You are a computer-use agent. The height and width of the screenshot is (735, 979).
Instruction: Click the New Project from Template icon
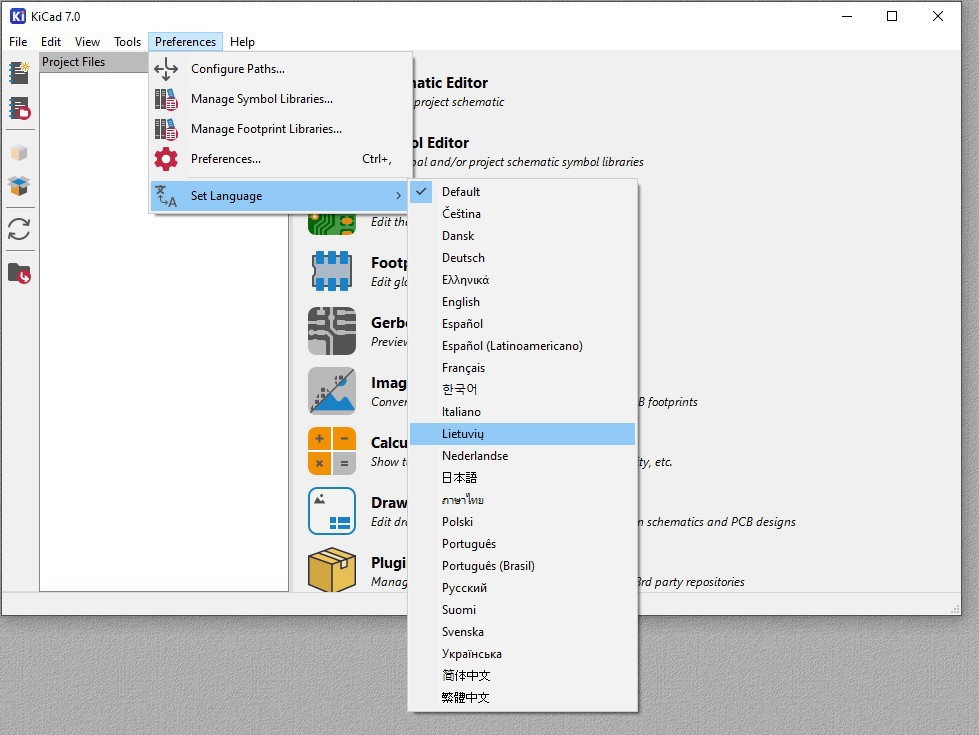[19, 108]
